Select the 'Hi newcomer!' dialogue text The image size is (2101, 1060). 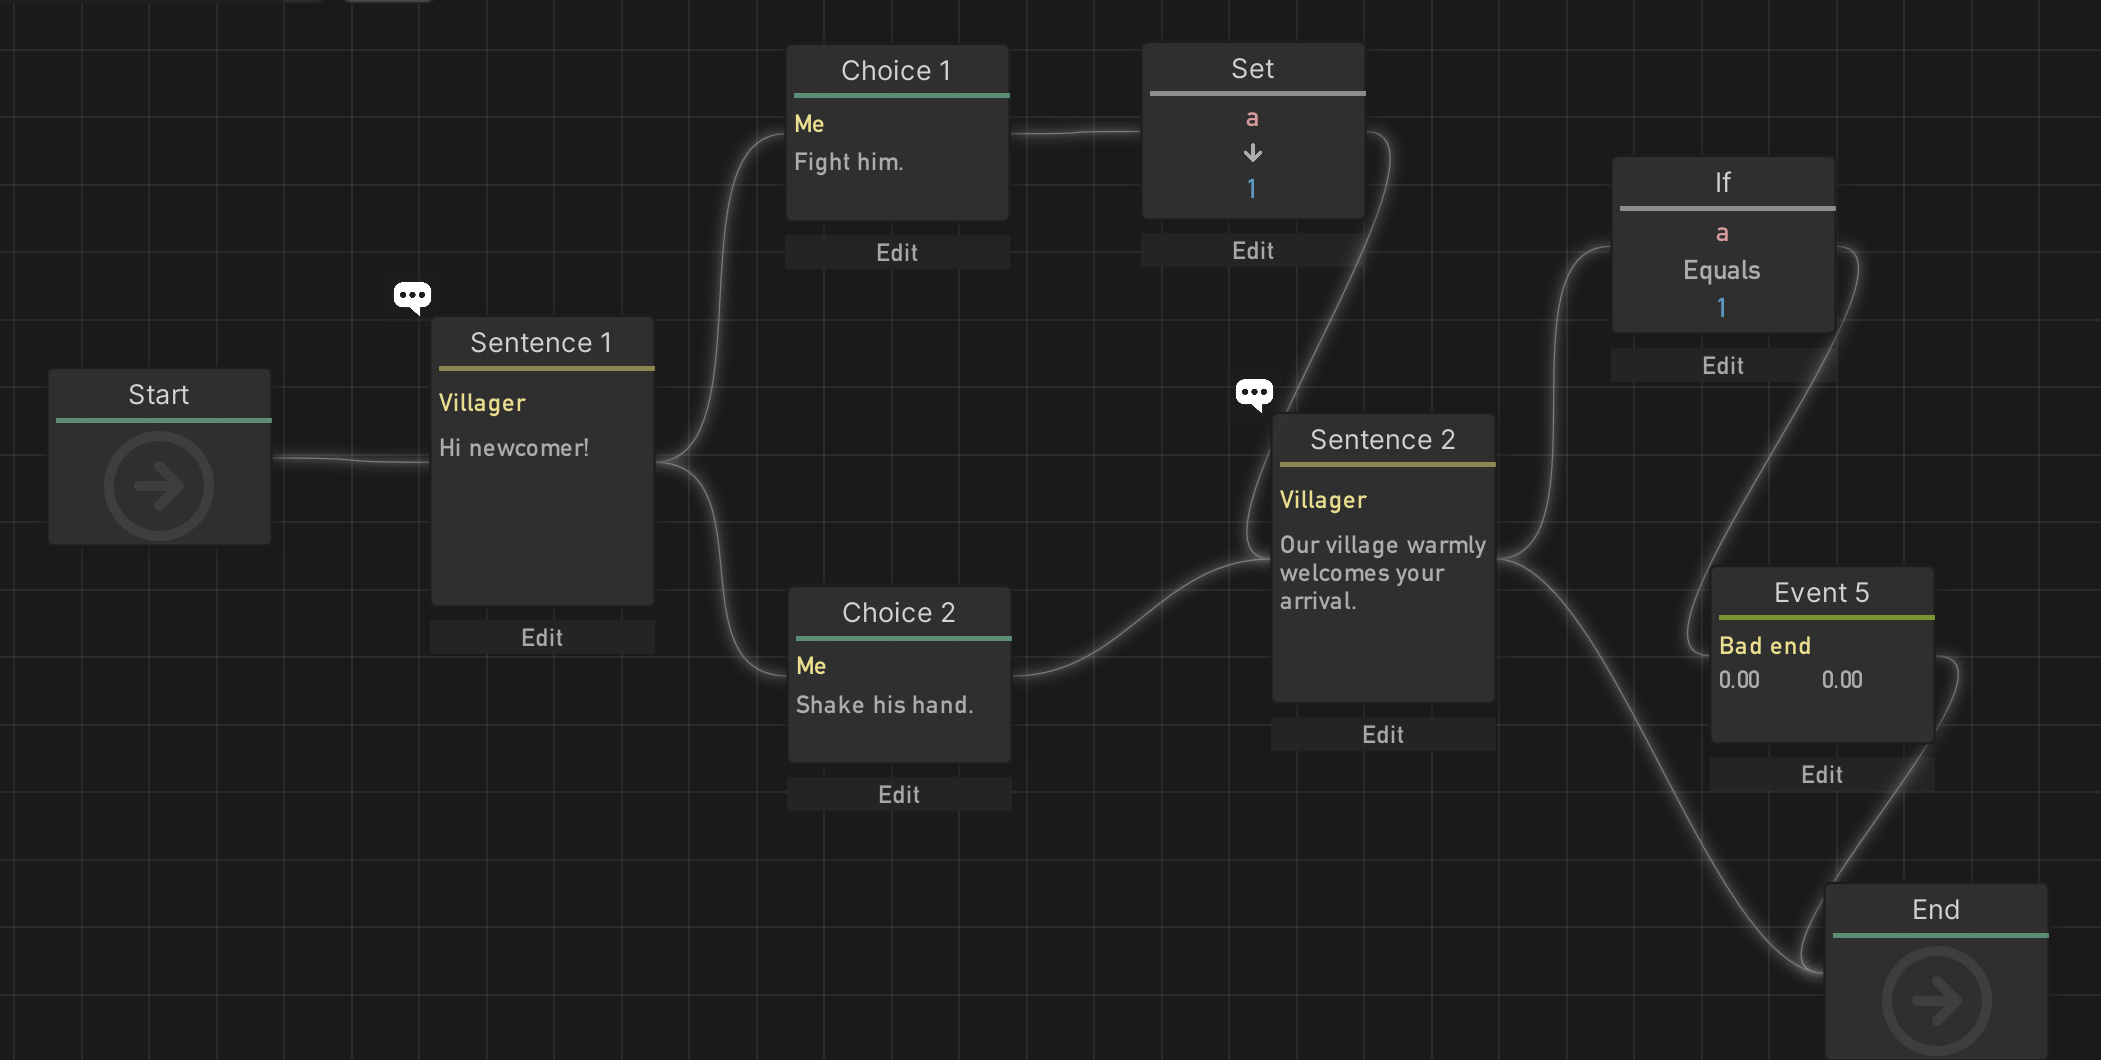[x=514, y=448]
